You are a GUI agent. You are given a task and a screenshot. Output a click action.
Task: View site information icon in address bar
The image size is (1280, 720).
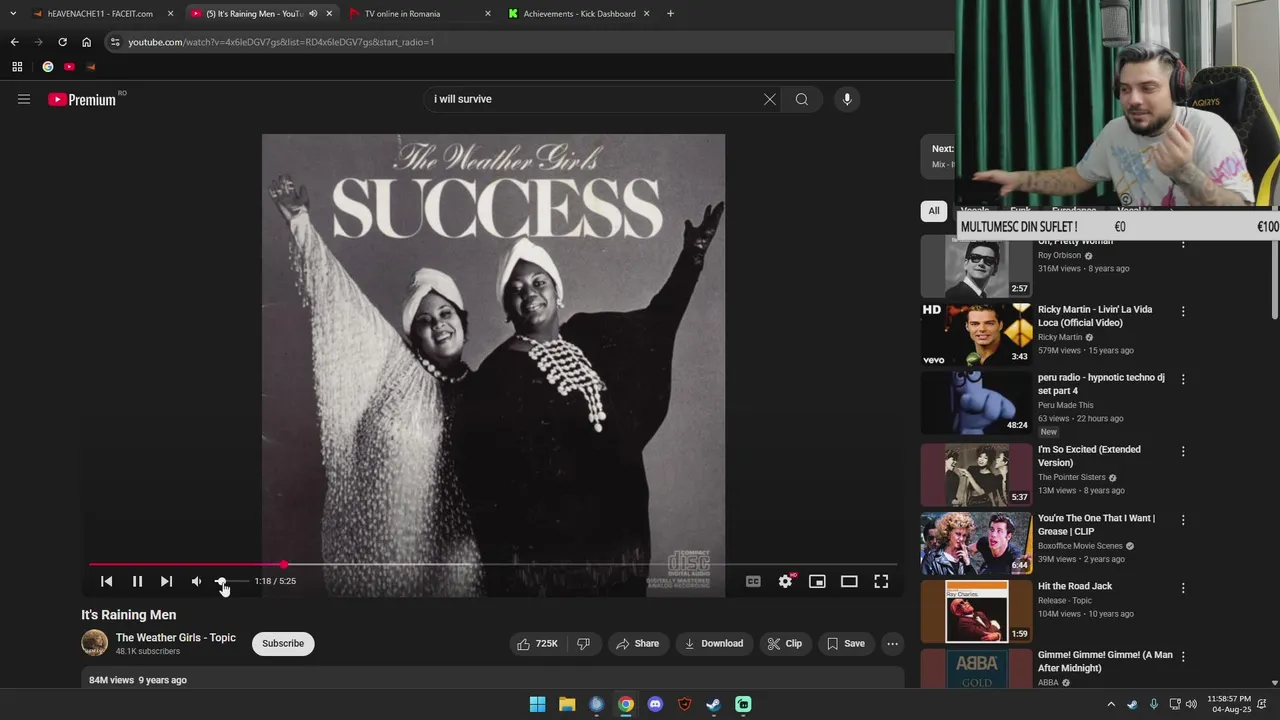pyautogui.click(x=116, y=42)
